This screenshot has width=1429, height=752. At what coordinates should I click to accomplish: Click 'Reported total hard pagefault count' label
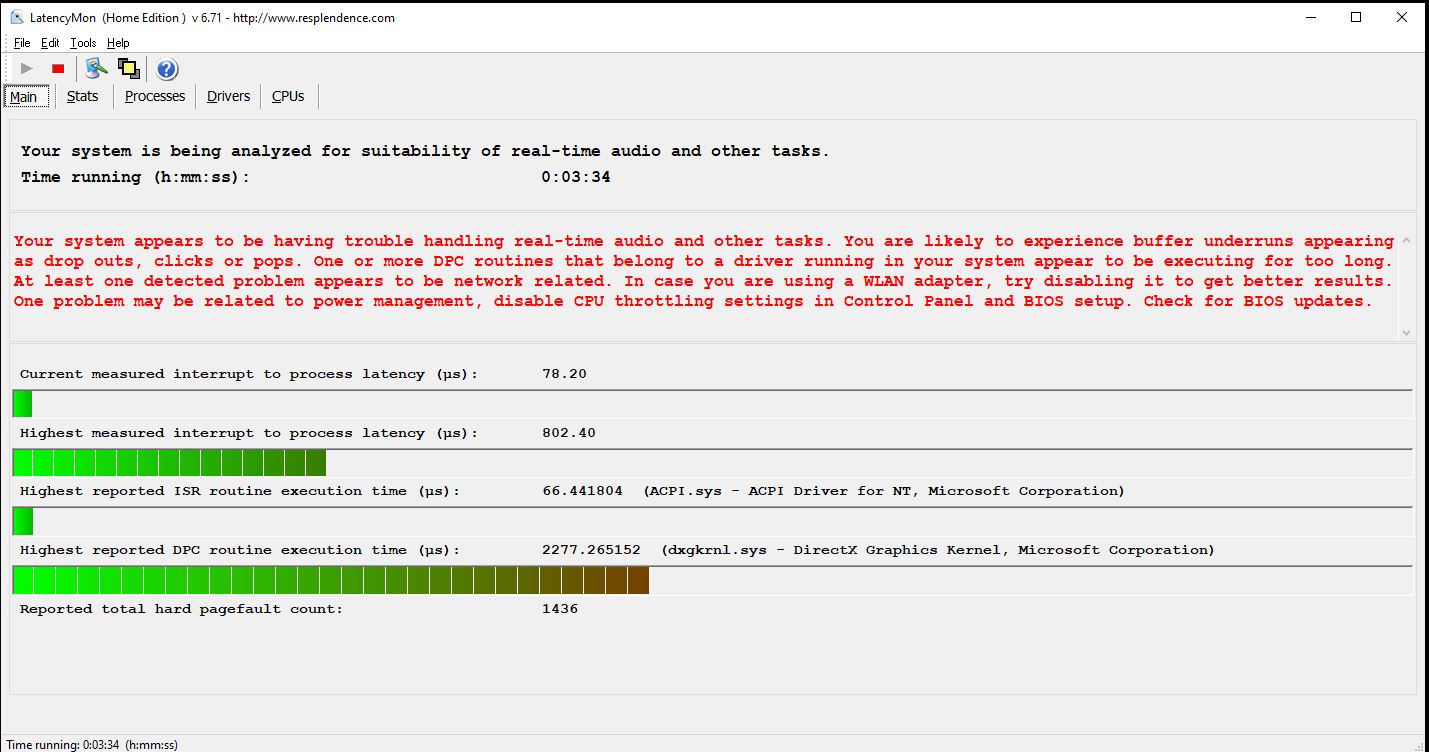pyautogui.click(x=181, y=609)
